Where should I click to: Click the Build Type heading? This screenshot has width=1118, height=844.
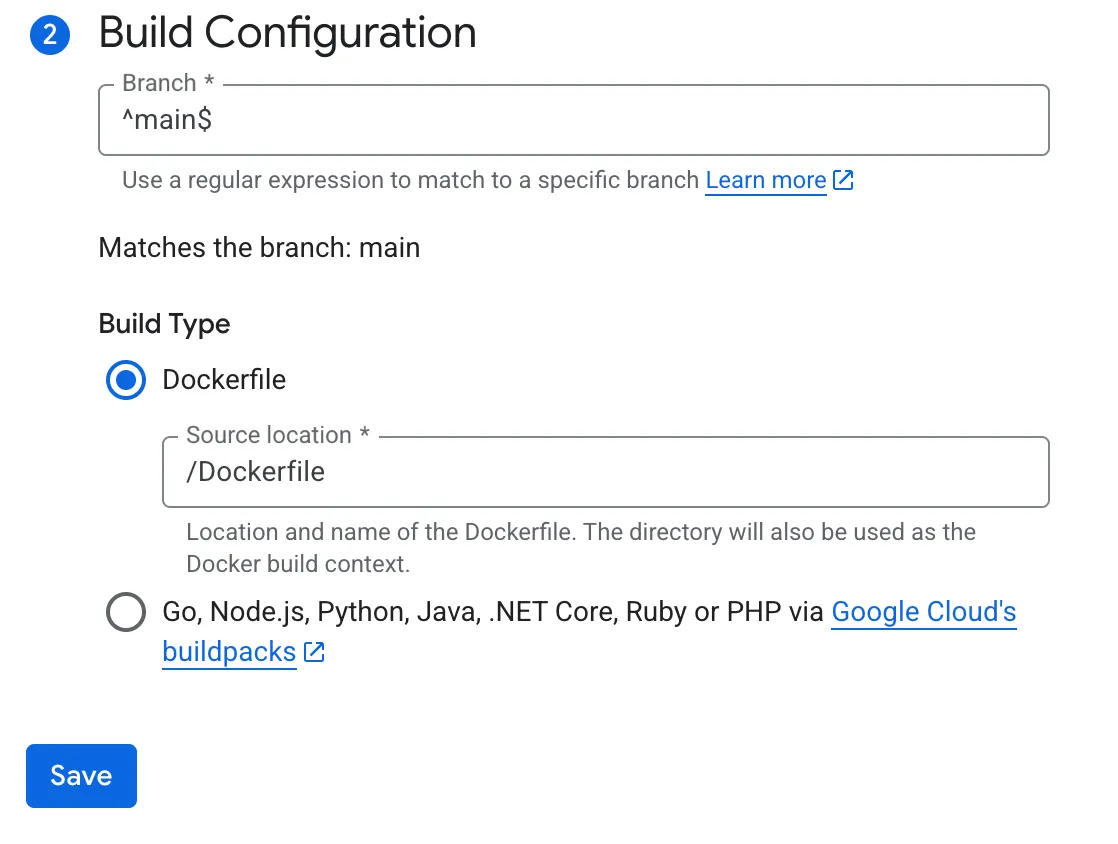tap(164, 323)
